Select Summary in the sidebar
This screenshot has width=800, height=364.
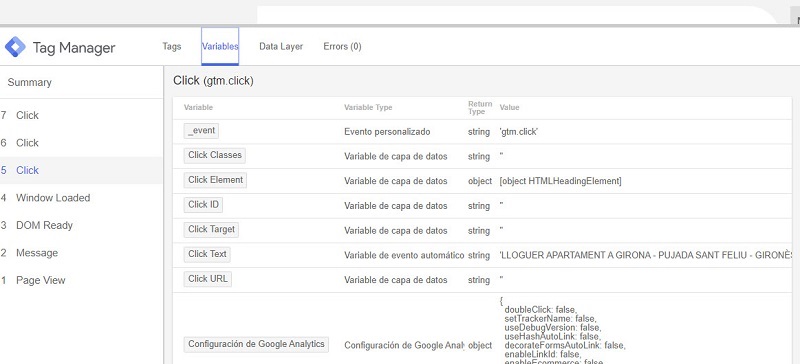[x=30, y=82]
